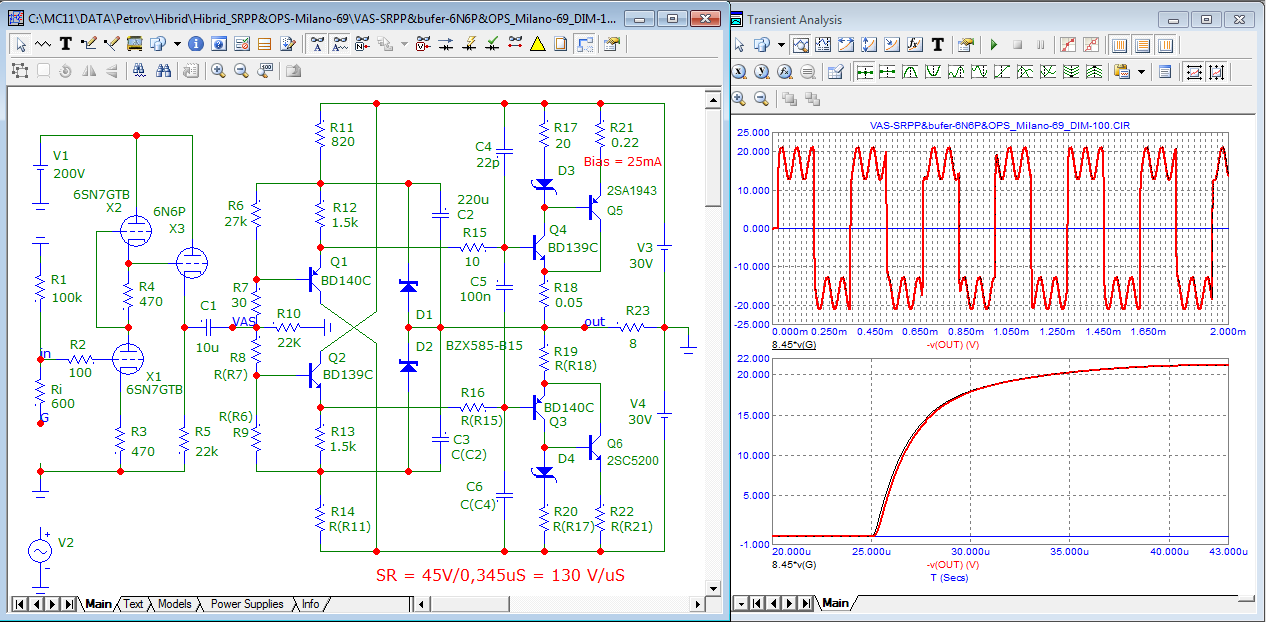Open dropdown arrow beside analysis window icon
Image resolution: width=1266 pixels, height=622 pixels.
[779, 45]
